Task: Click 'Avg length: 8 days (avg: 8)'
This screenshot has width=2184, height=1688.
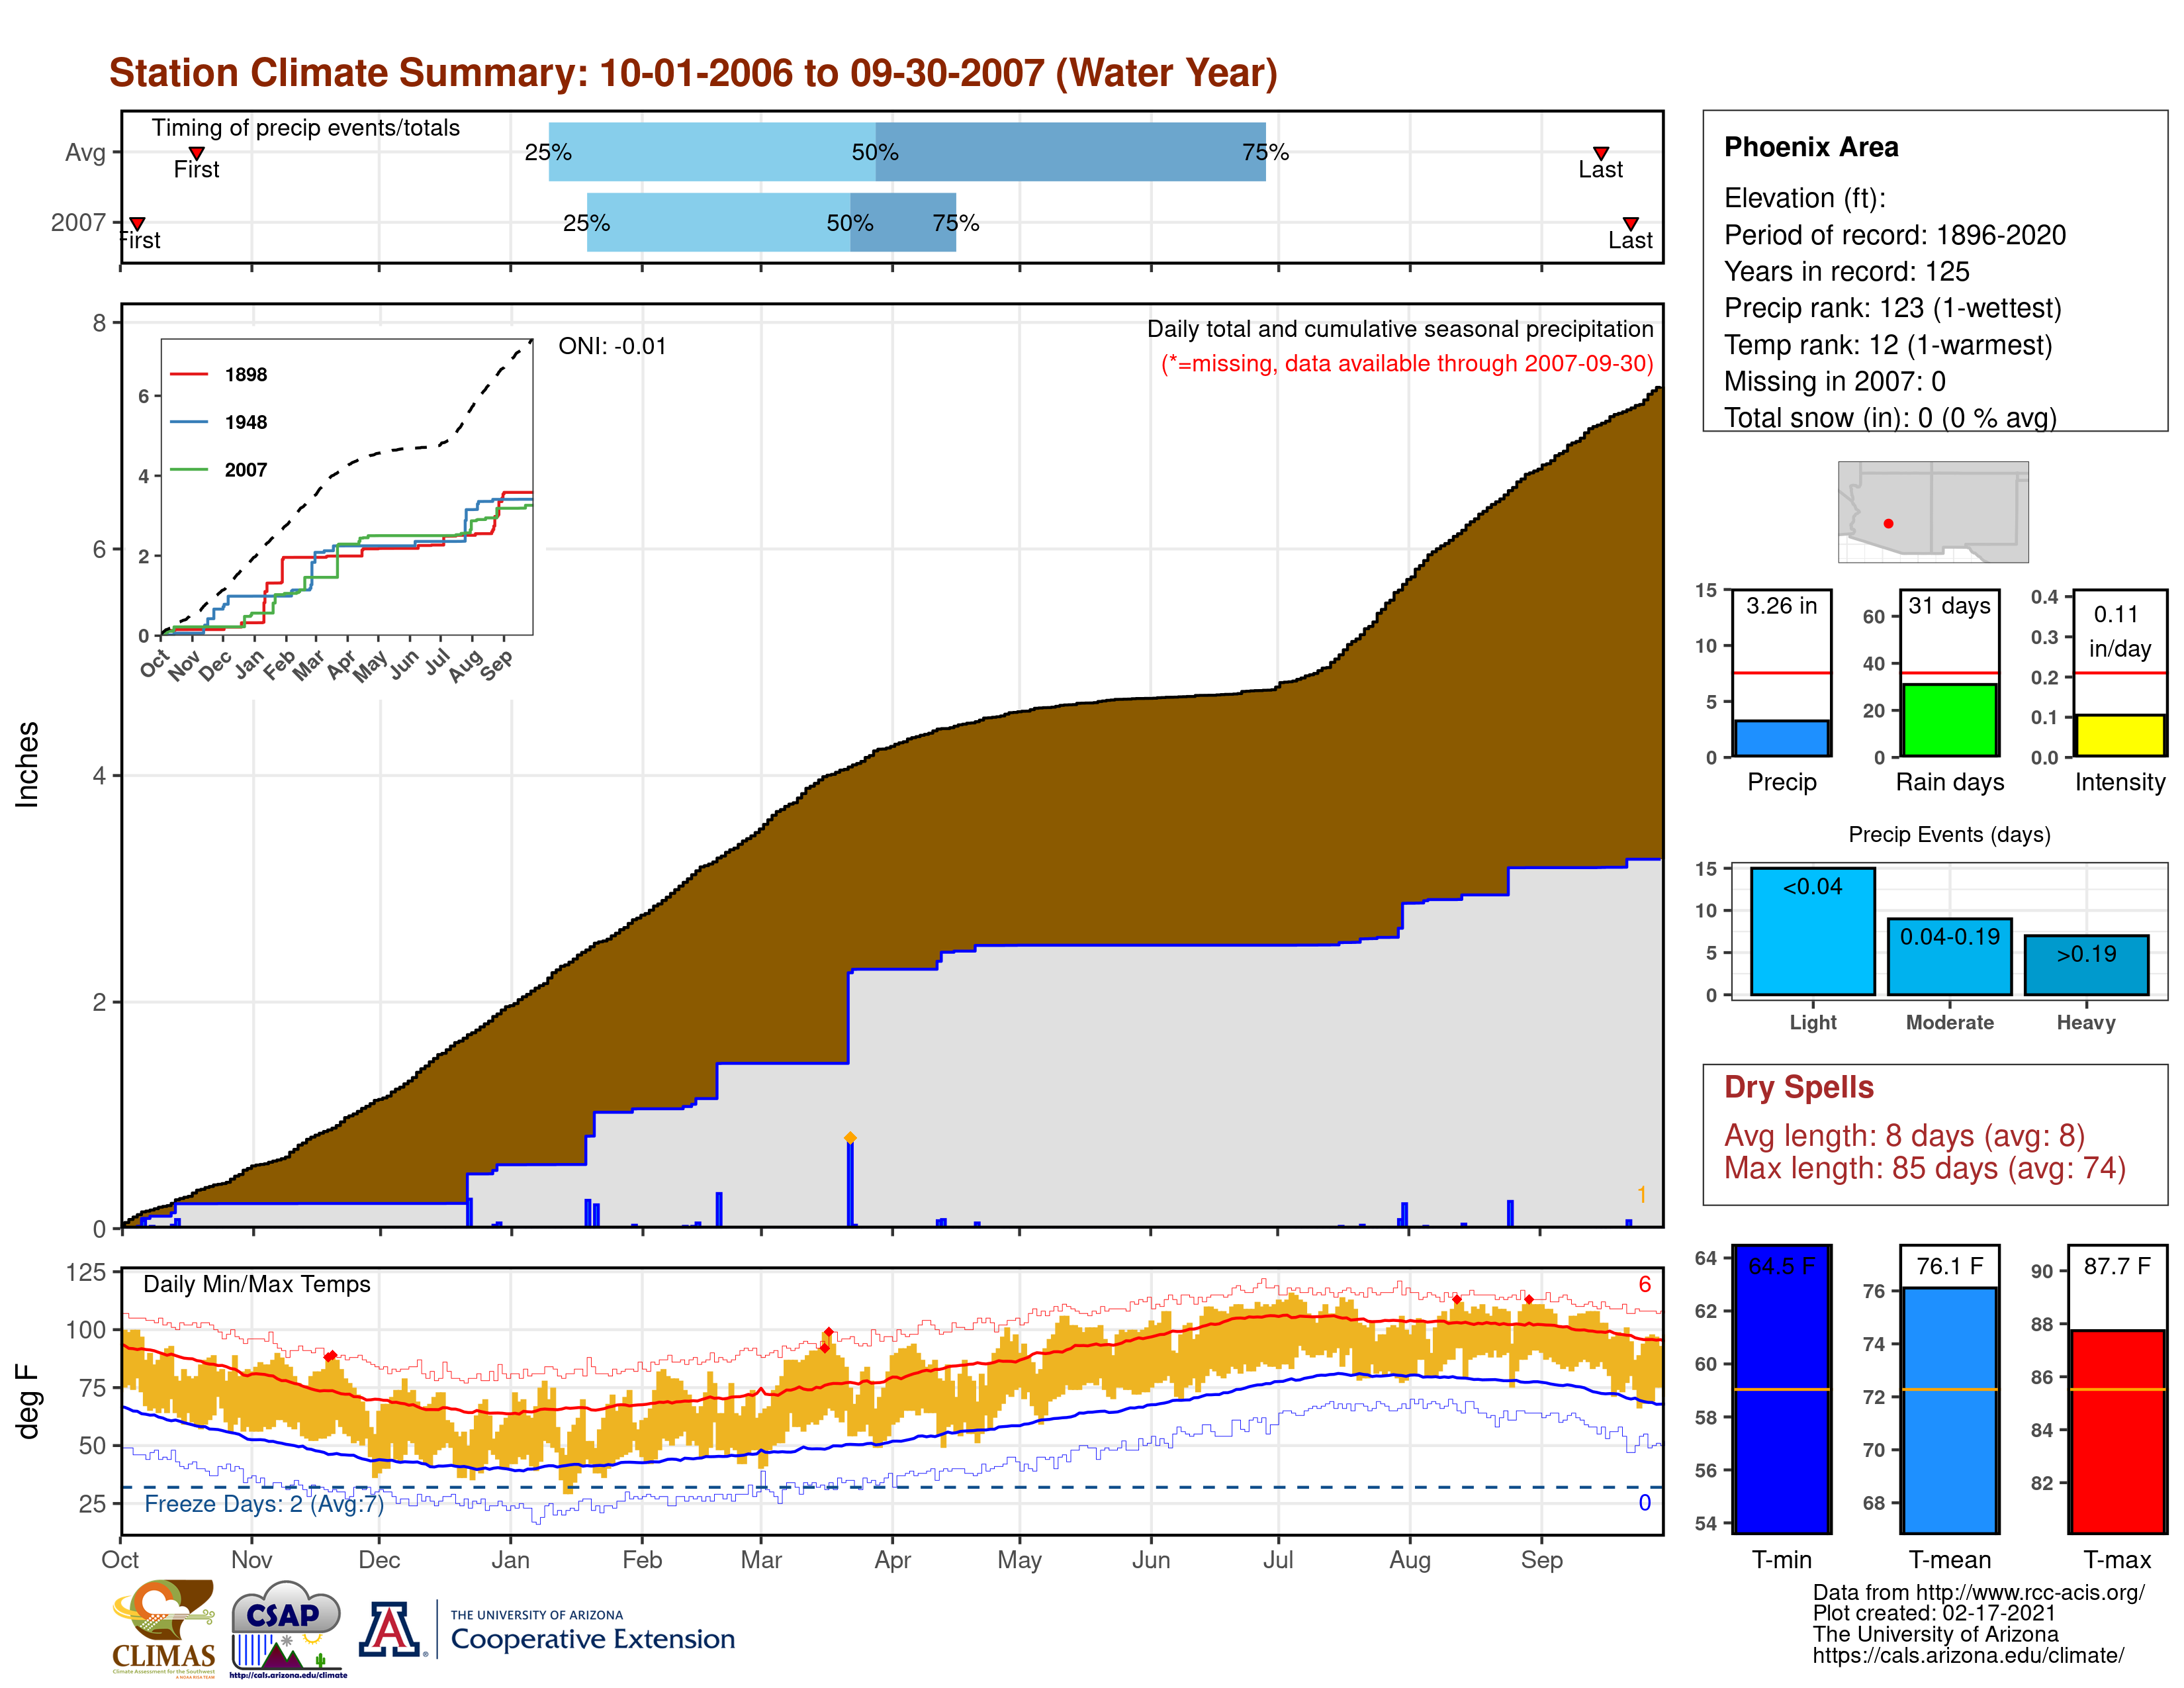Action: pyautogui.click(x=1905, y=1136)
